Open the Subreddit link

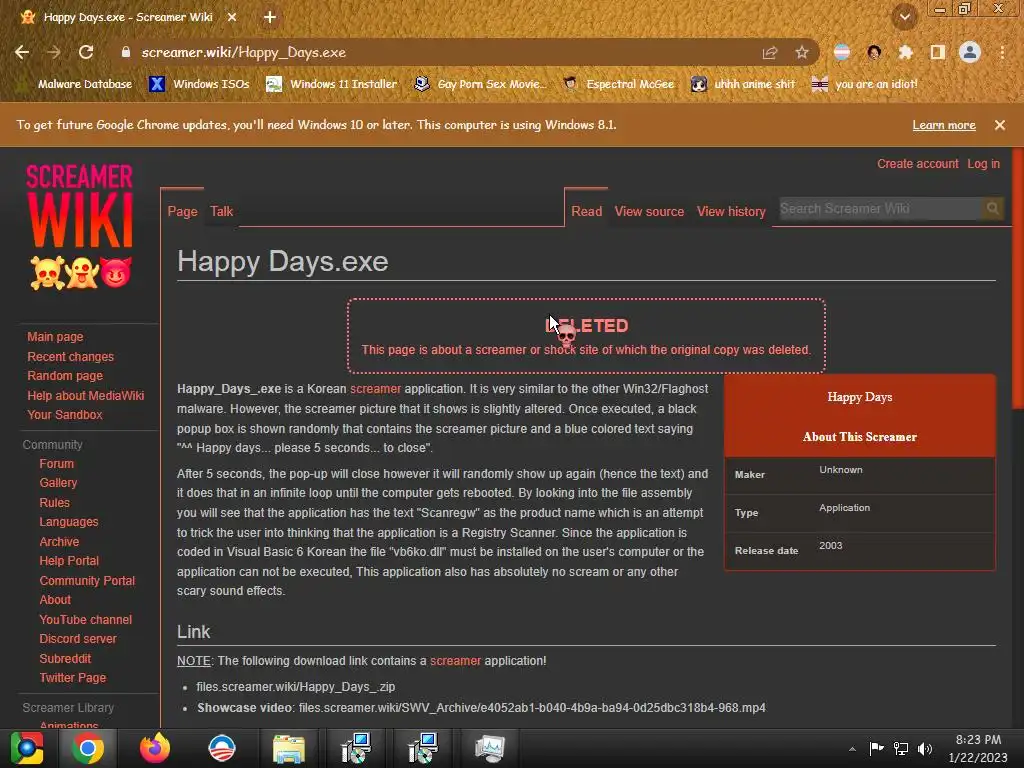point(65,658)
